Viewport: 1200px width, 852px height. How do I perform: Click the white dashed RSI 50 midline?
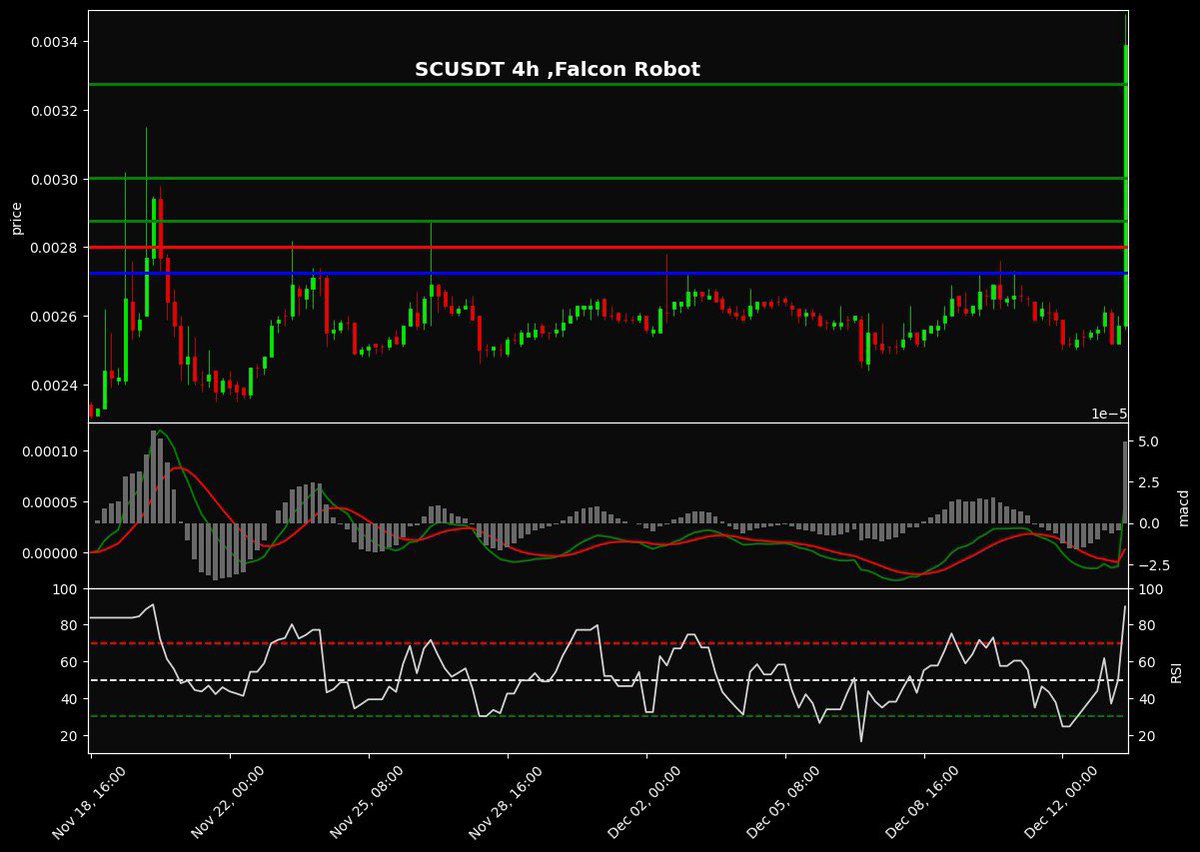(608, 680)
